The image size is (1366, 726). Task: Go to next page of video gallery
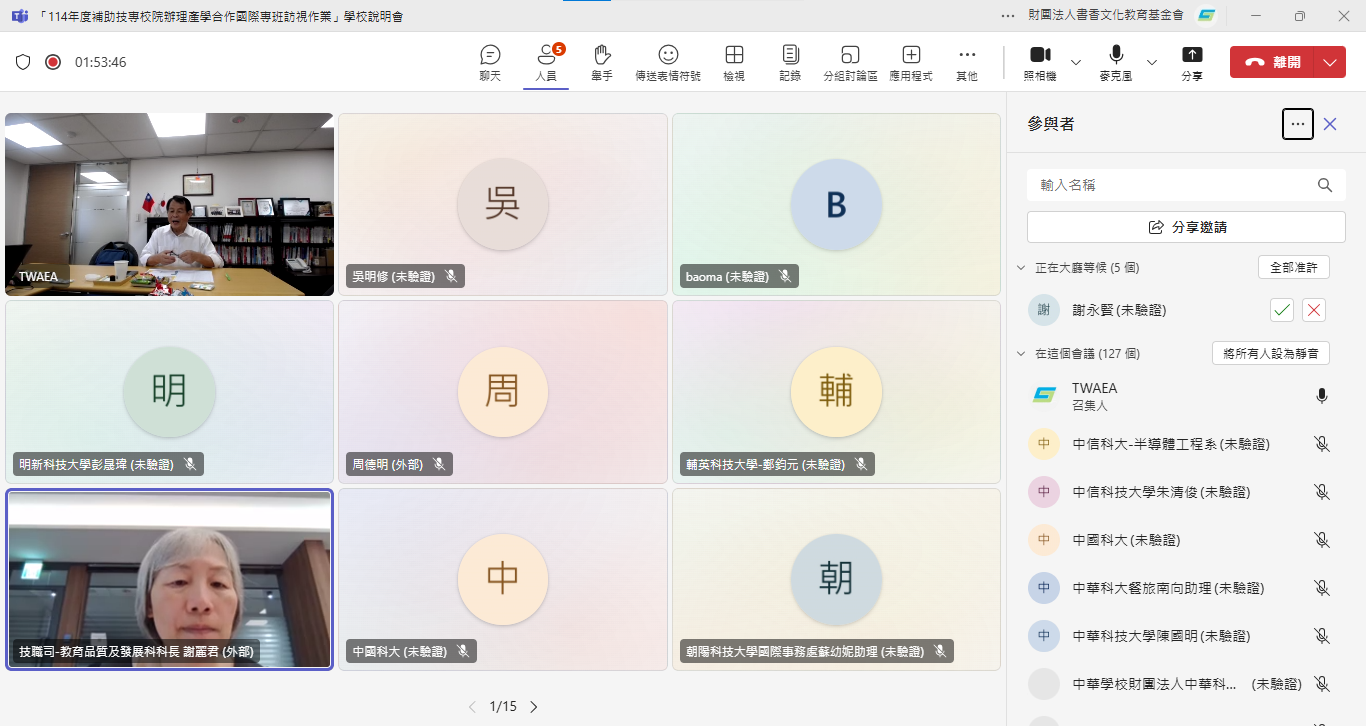pyautogui.click(x=534, y=707)
